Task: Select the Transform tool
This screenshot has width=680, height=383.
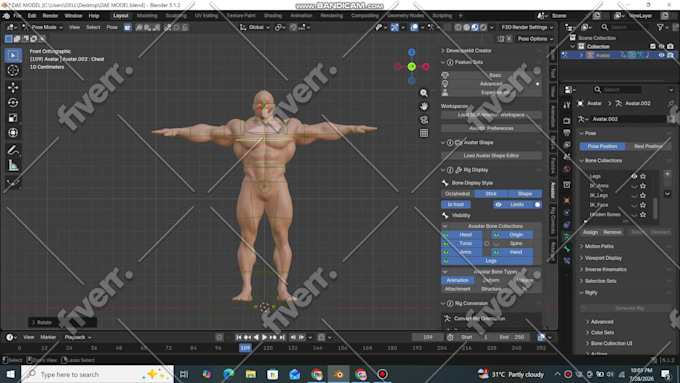Action: 13,133
